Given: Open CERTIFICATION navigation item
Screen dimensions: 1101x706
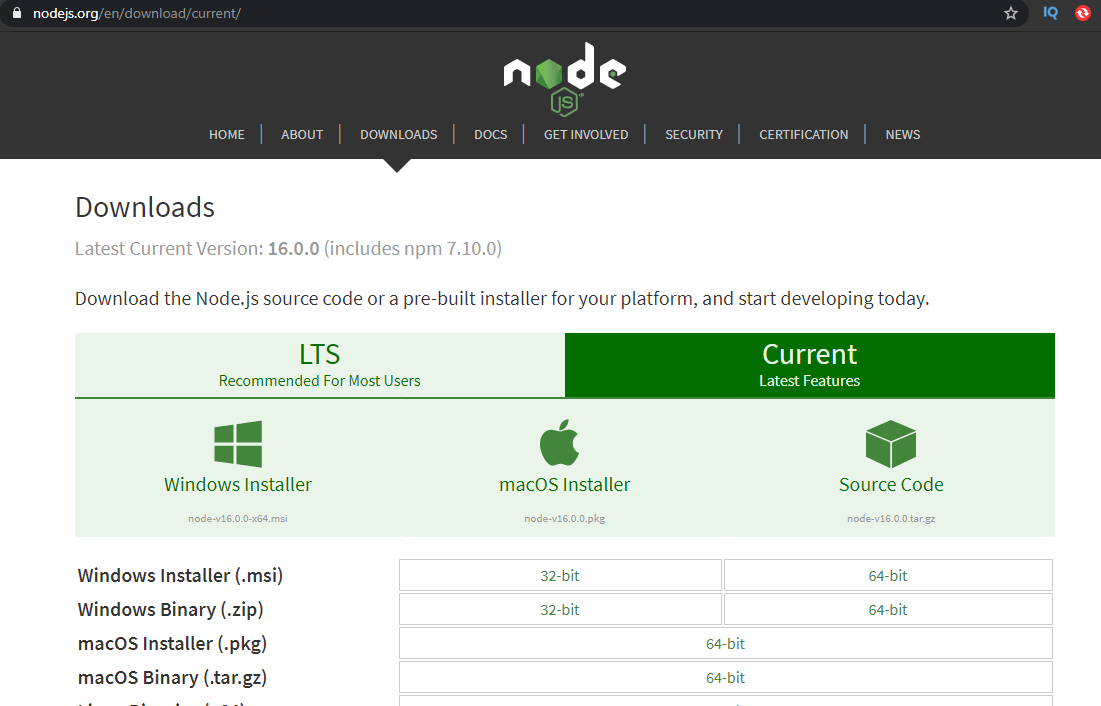Looking at the screenshot, I should point(803,134).
